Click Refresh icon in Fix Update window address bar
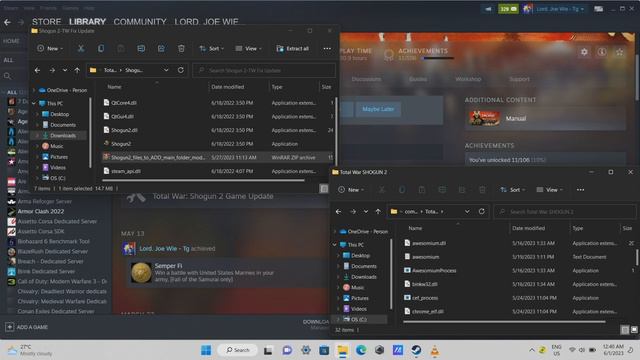This screenshot has height=360, width=640. pos(181,70)
